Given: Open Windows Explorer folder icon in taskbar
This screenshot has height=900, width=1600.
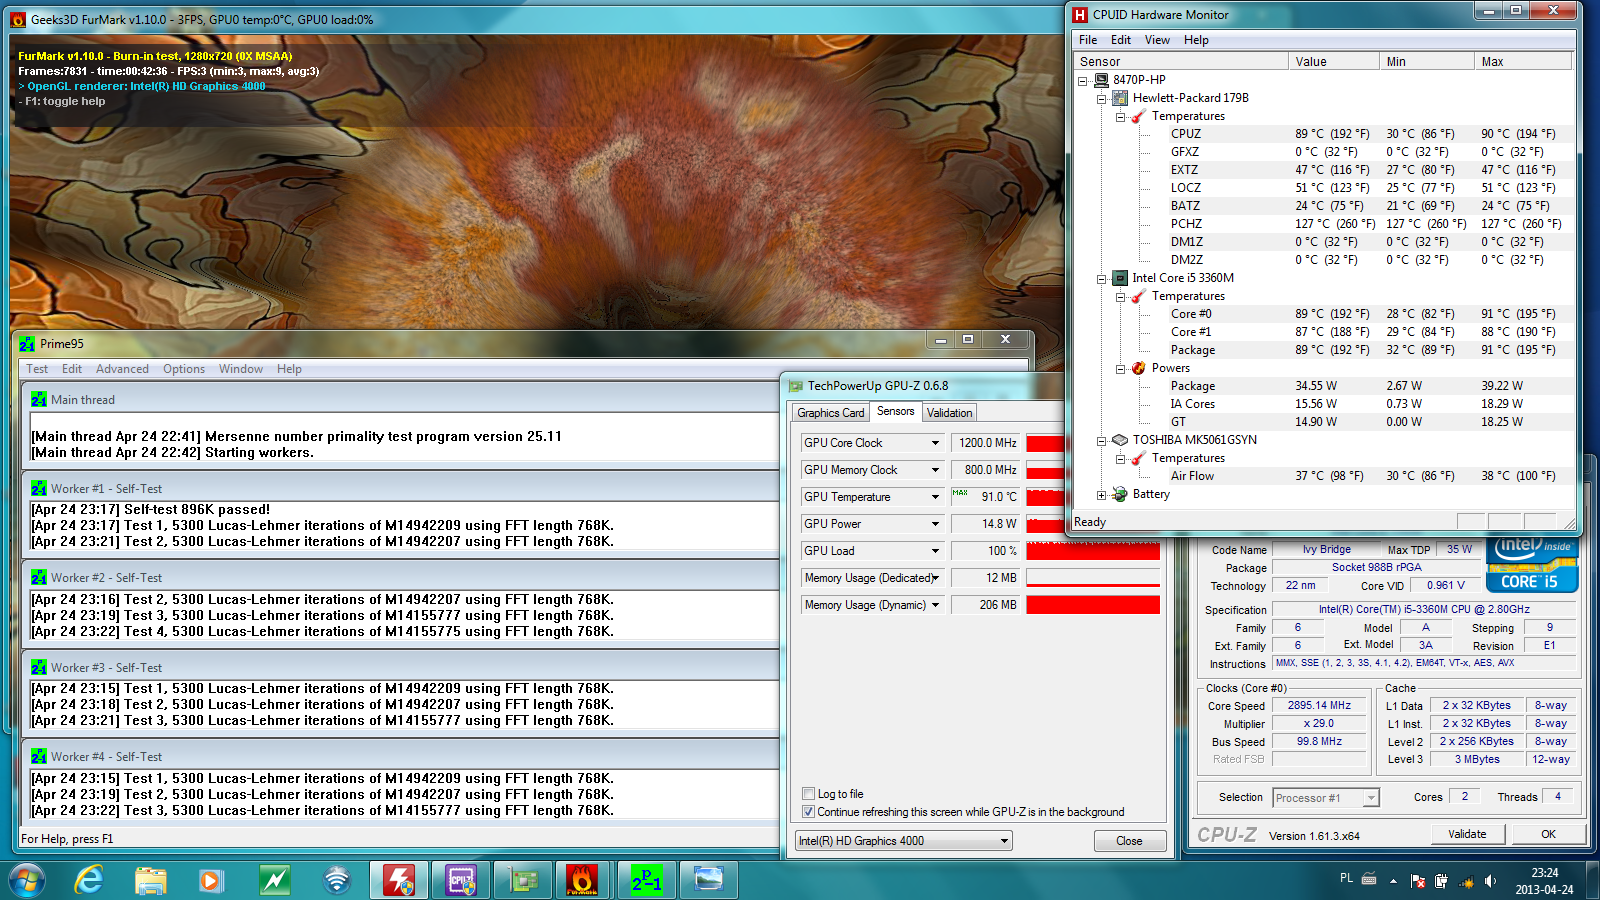Looking at the screenshot, I should pyautogui.click(x=151, y=880).
